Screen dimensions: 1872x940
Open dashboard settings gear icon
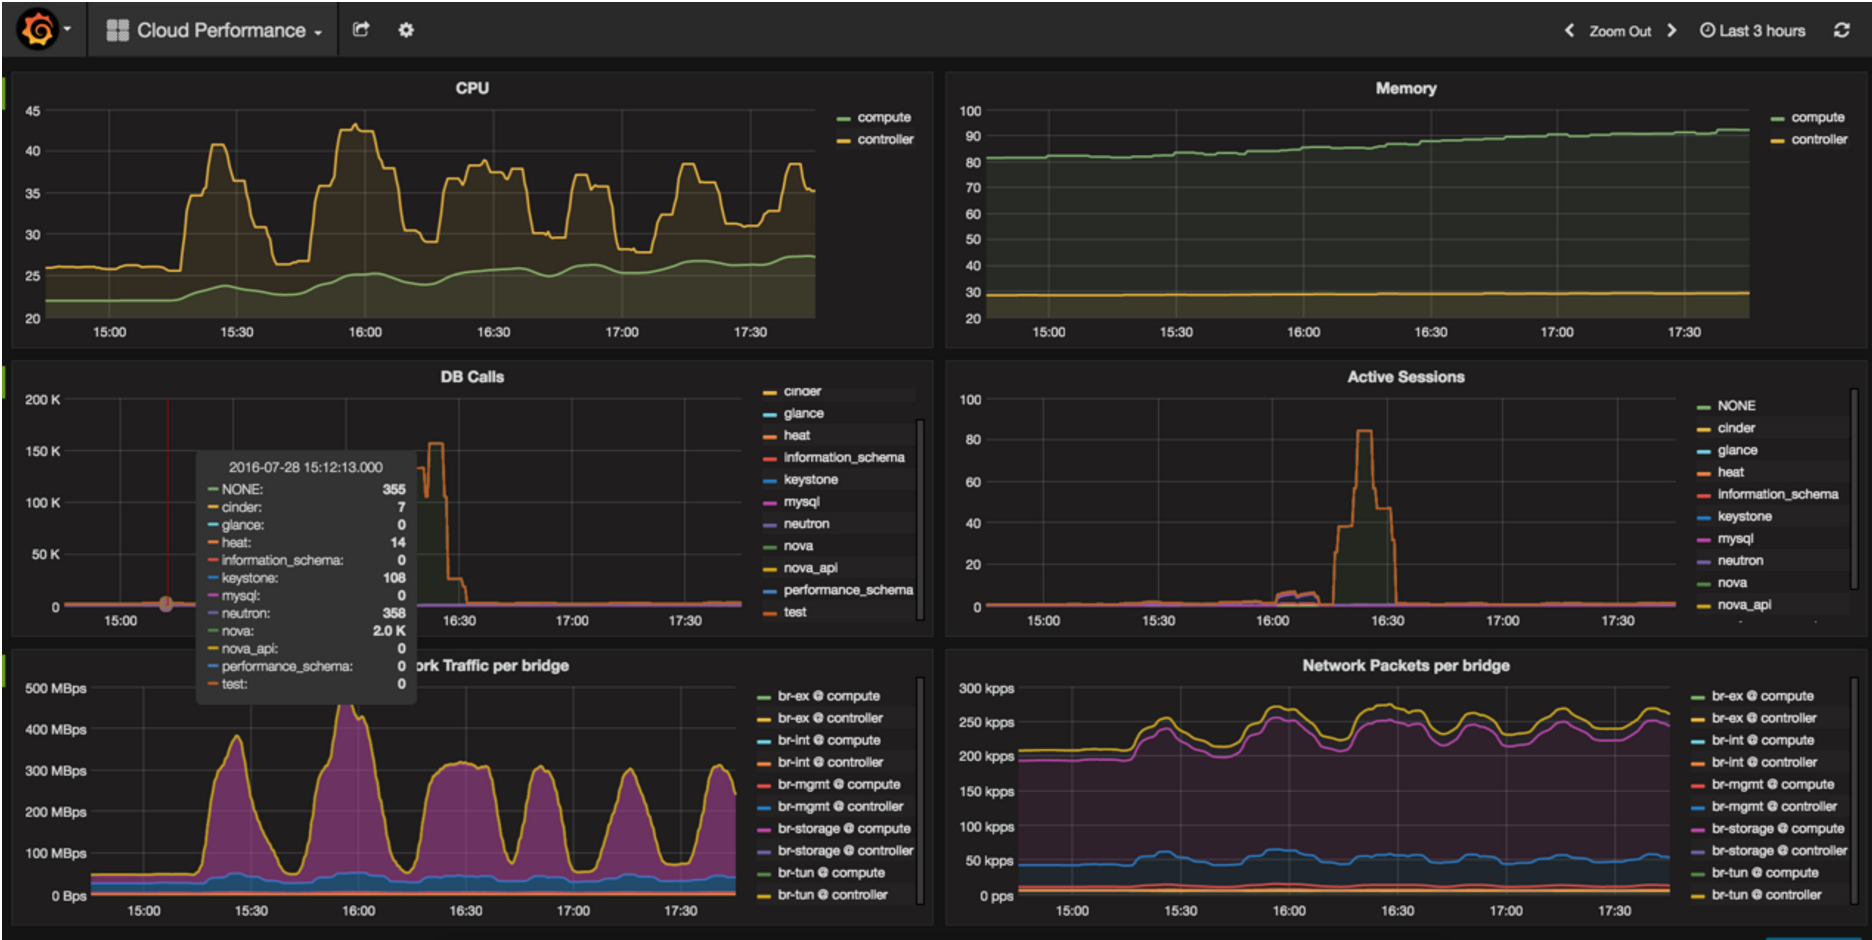[x=406, y=30]
